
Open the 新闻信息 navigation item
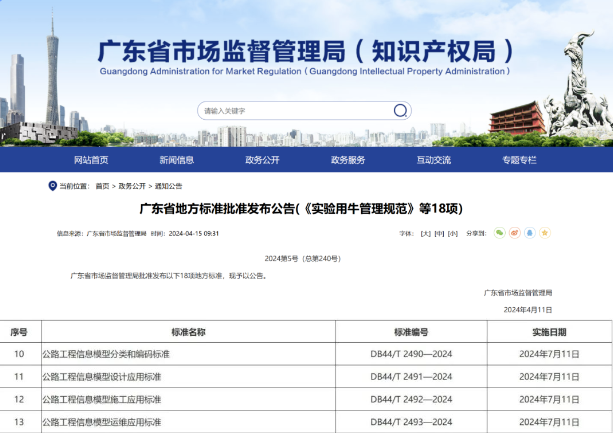pos(177,160)
